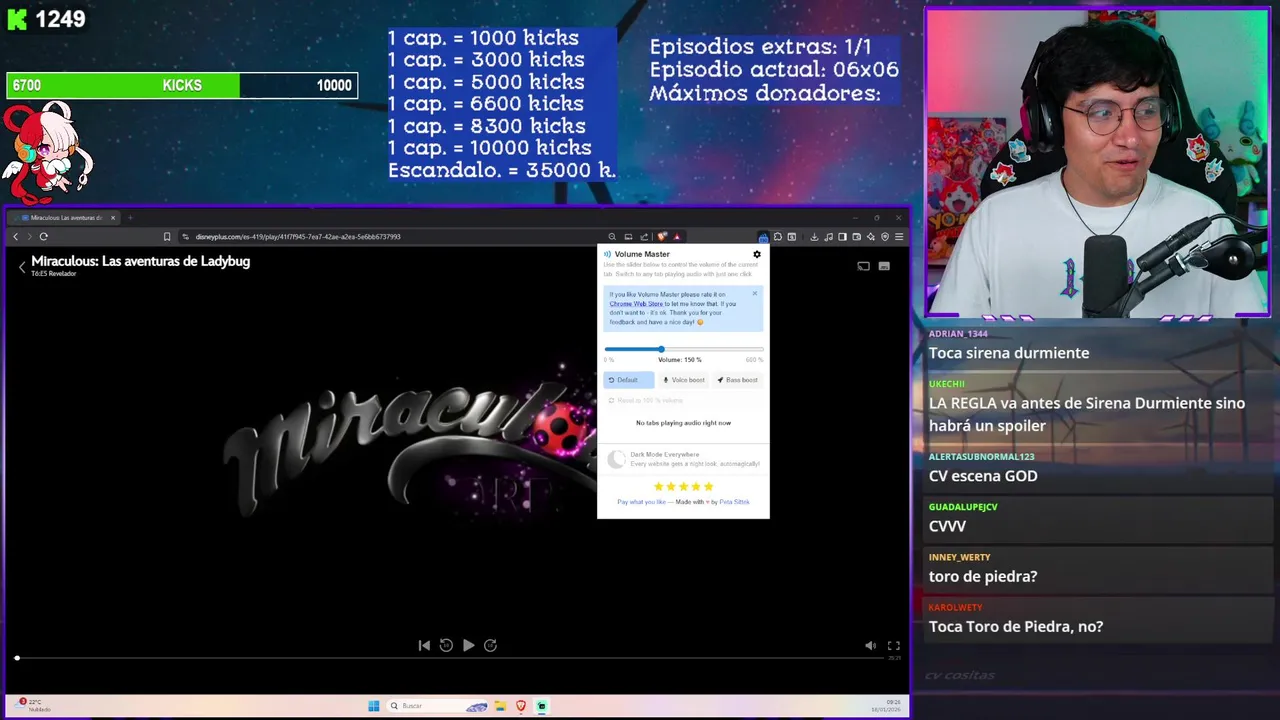Click 'CV escena GOD' chat message

pyautogui.click(x=983, y=476)
